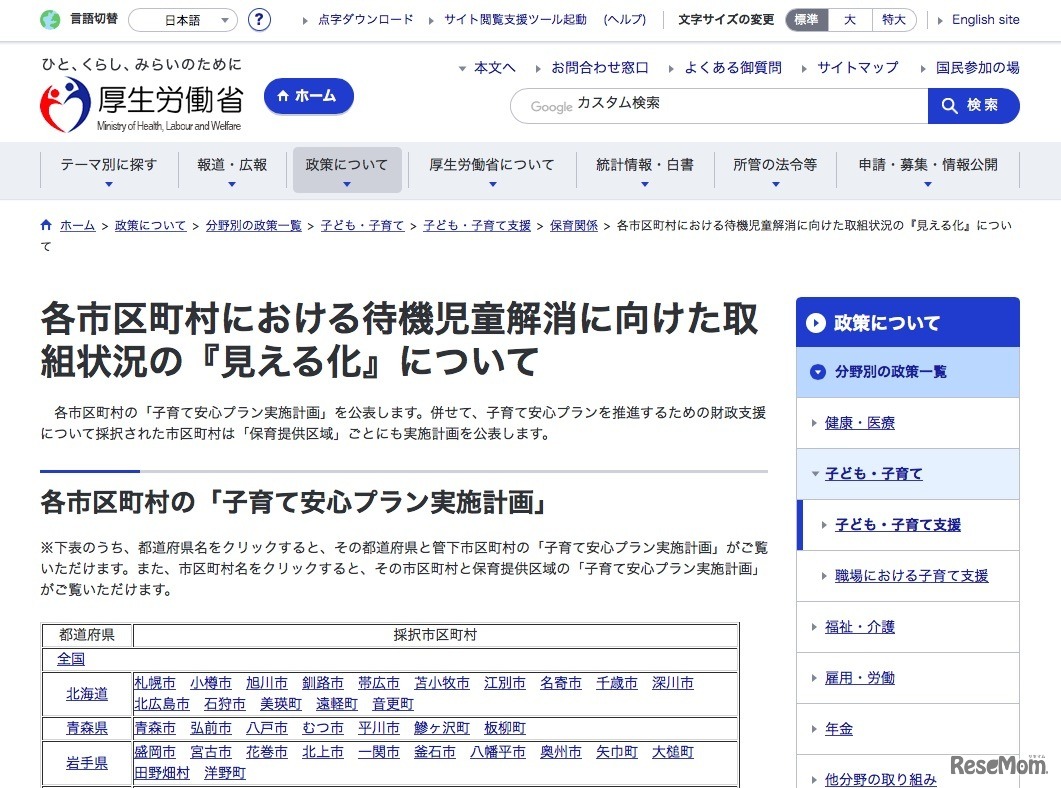The image size is (1061, 788).
Task: Open the 日本語 language dropdown
Action: pos(182,20)
